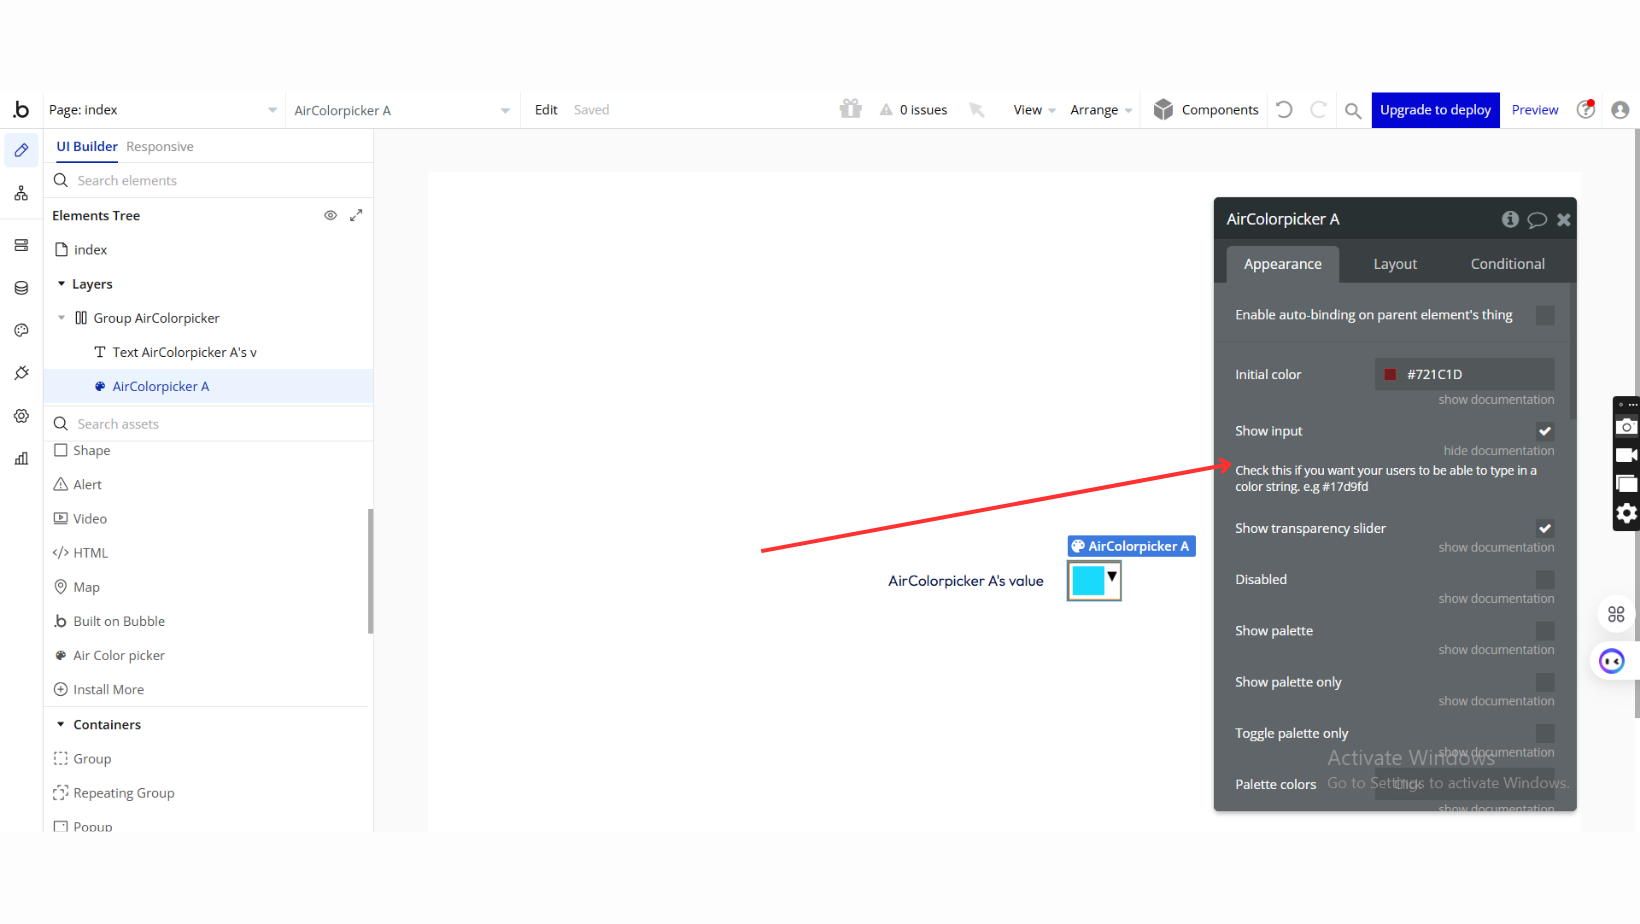The height and width of the screenshot is (924, 1640).
Task: Toggle Elements Tree visibility eye icon
Action: click(330, 215)
